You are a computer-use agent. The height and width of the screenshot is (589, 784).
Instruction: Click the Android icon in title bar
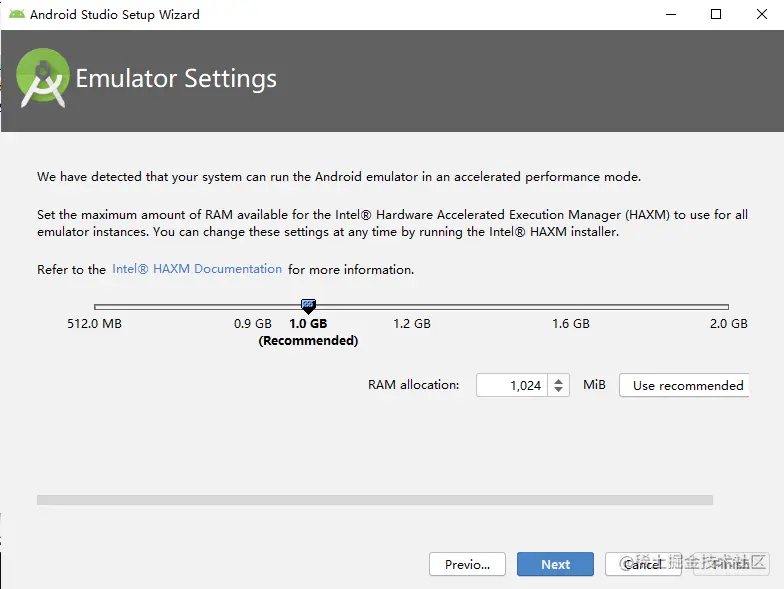pos(16,14)
